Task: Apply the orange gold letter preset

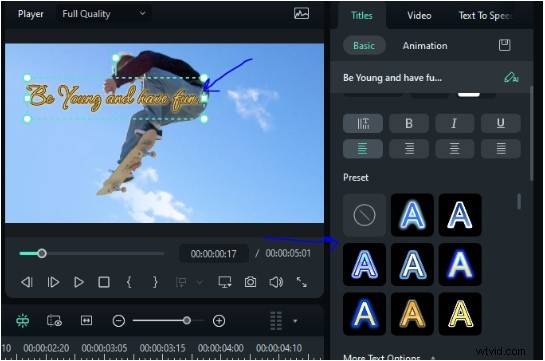Action: coord(412,314)
